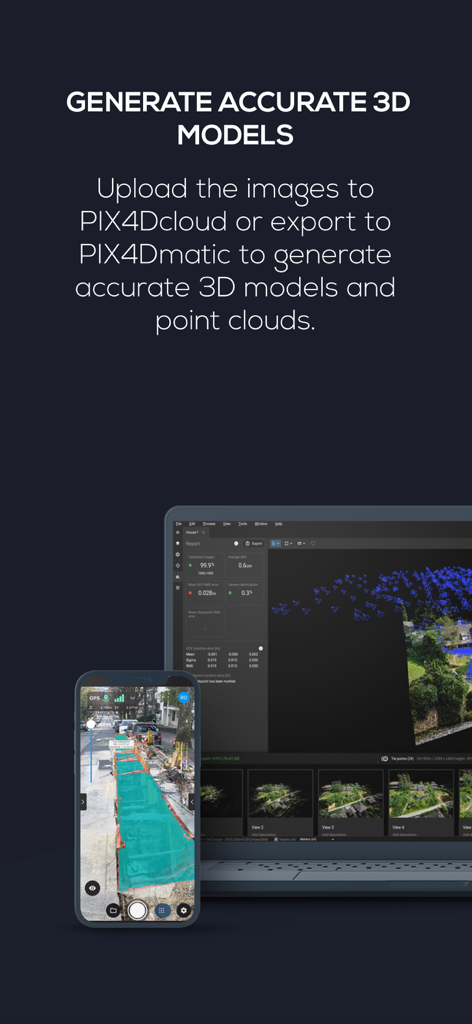Tap the green signal strength bars on phone
Screen dimensions: 472x1024
(119, 699)
